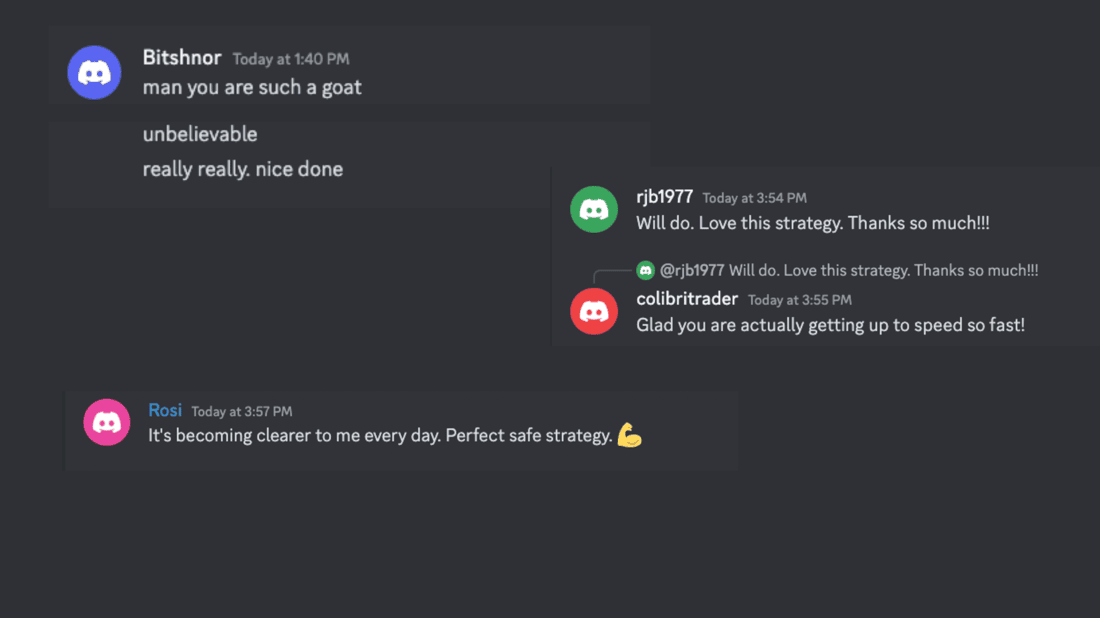Click the flexed biceps emoji
The height and width of the screenshot is (618, 1100).
pyautogui.click(x=629, y=435)
